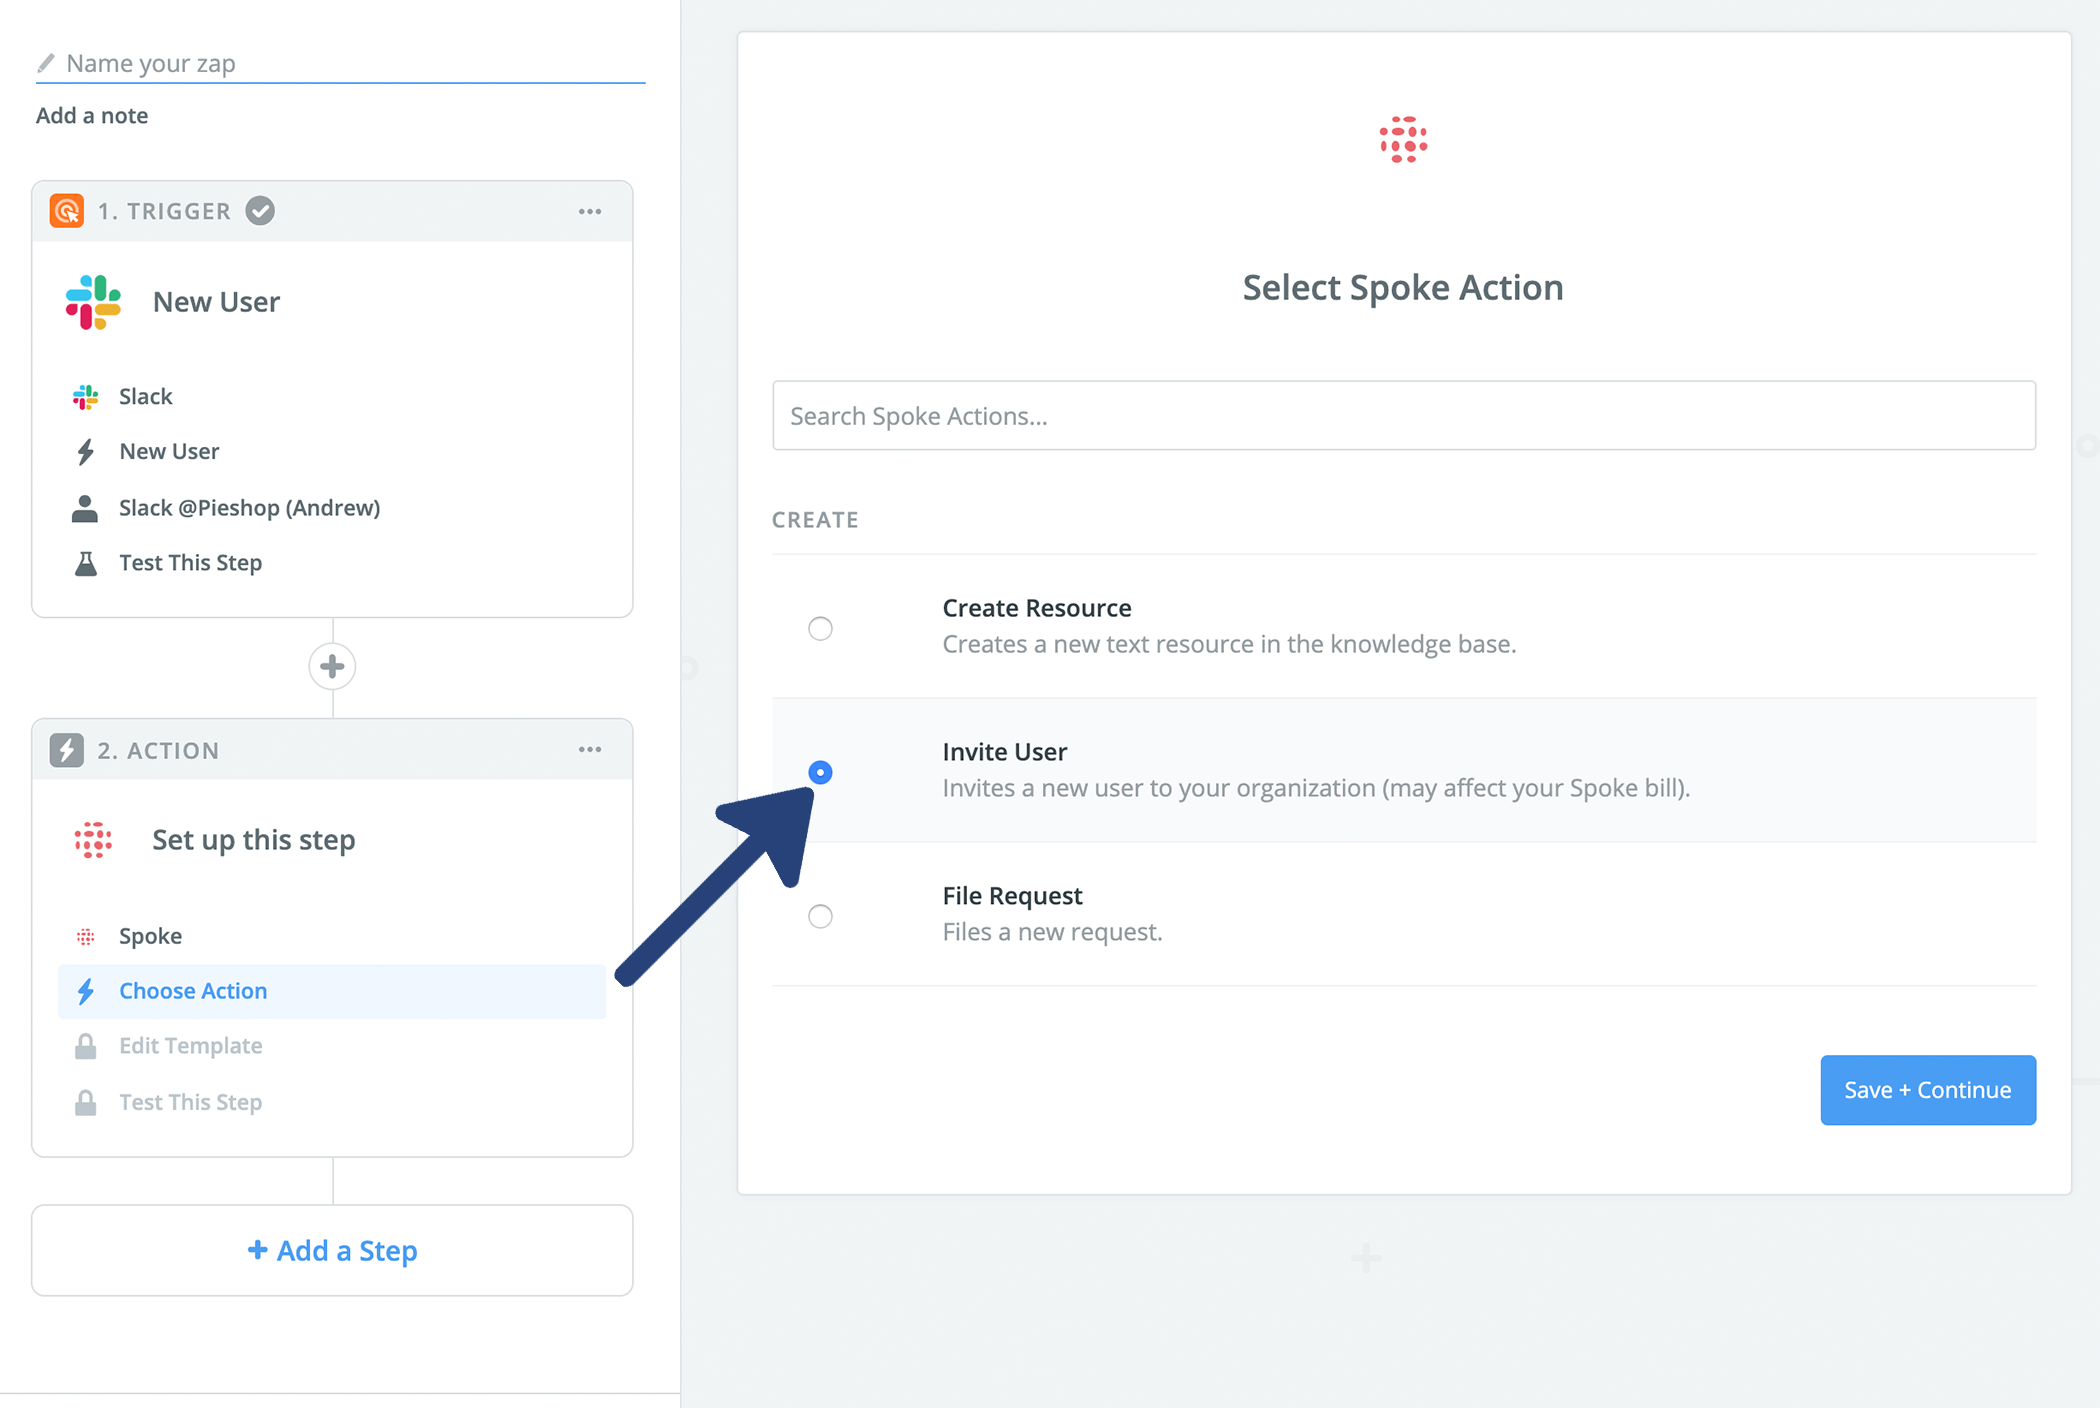
Task: Click the plus circle between steps
Action: [332, 666]
